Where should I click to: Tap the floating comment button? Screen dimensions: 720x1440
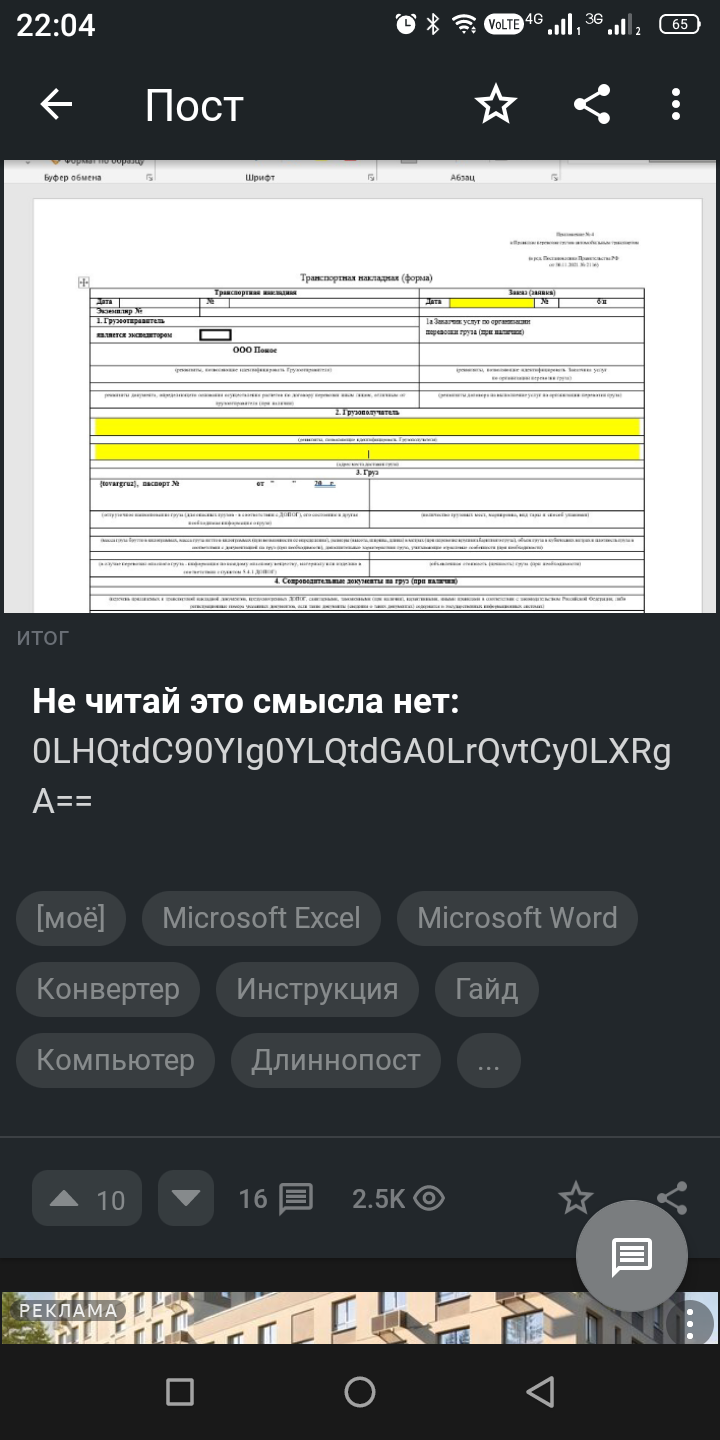pyautogui.click(x=632, y=1256)
